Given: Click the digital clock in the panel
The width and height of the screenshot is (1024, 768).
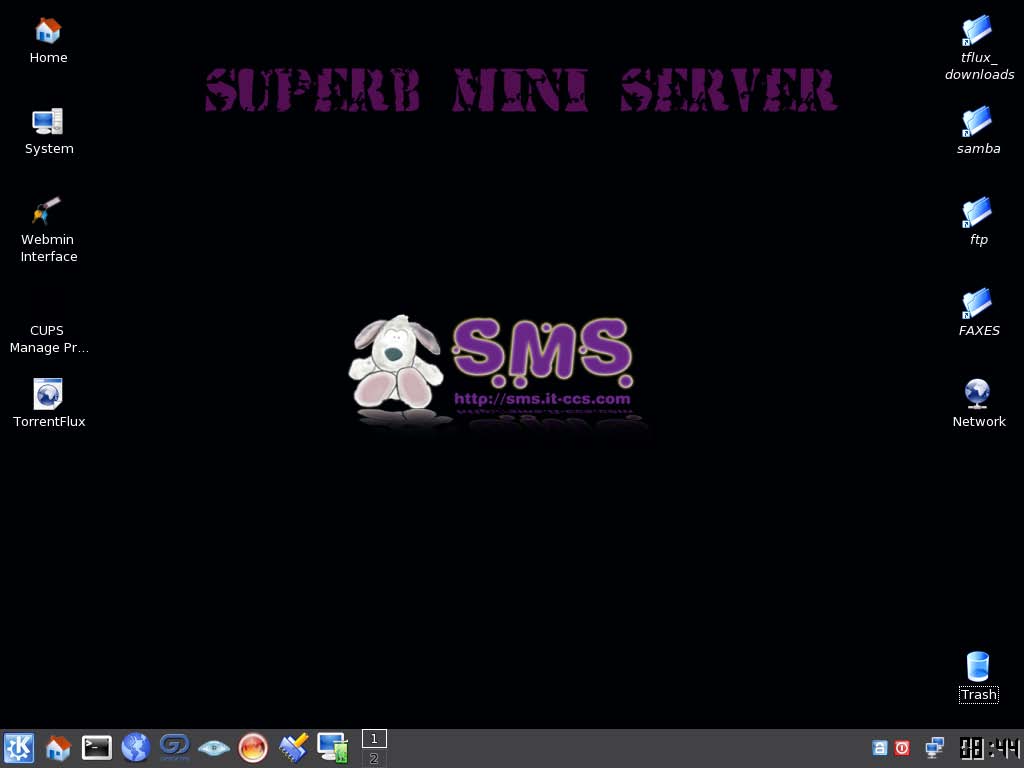Looking at the screenshot, I should tap(989, 748).
